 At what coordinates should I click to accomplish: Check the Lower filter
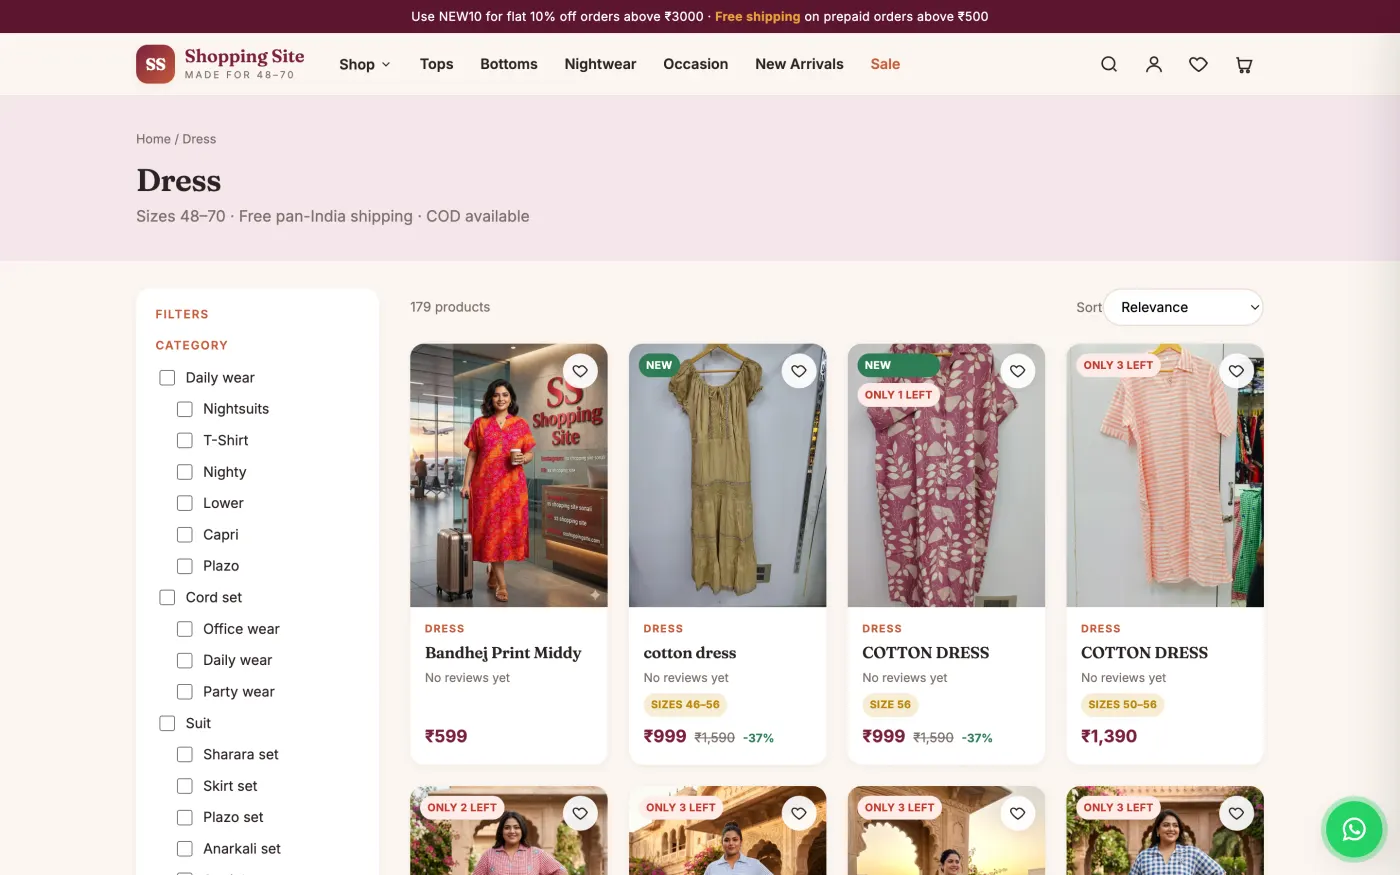coord(185,503)
